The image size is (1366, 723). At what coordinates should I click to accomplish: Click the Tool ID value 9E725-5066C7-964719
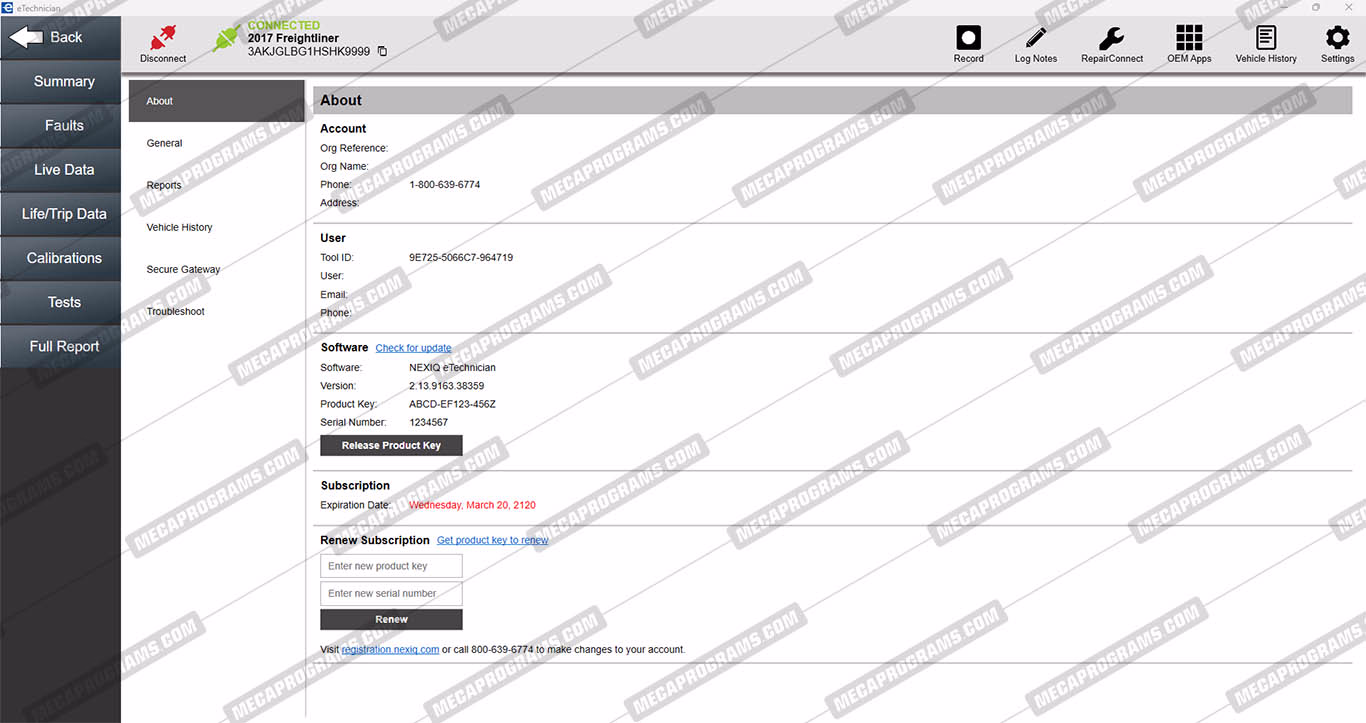[461, 257]
